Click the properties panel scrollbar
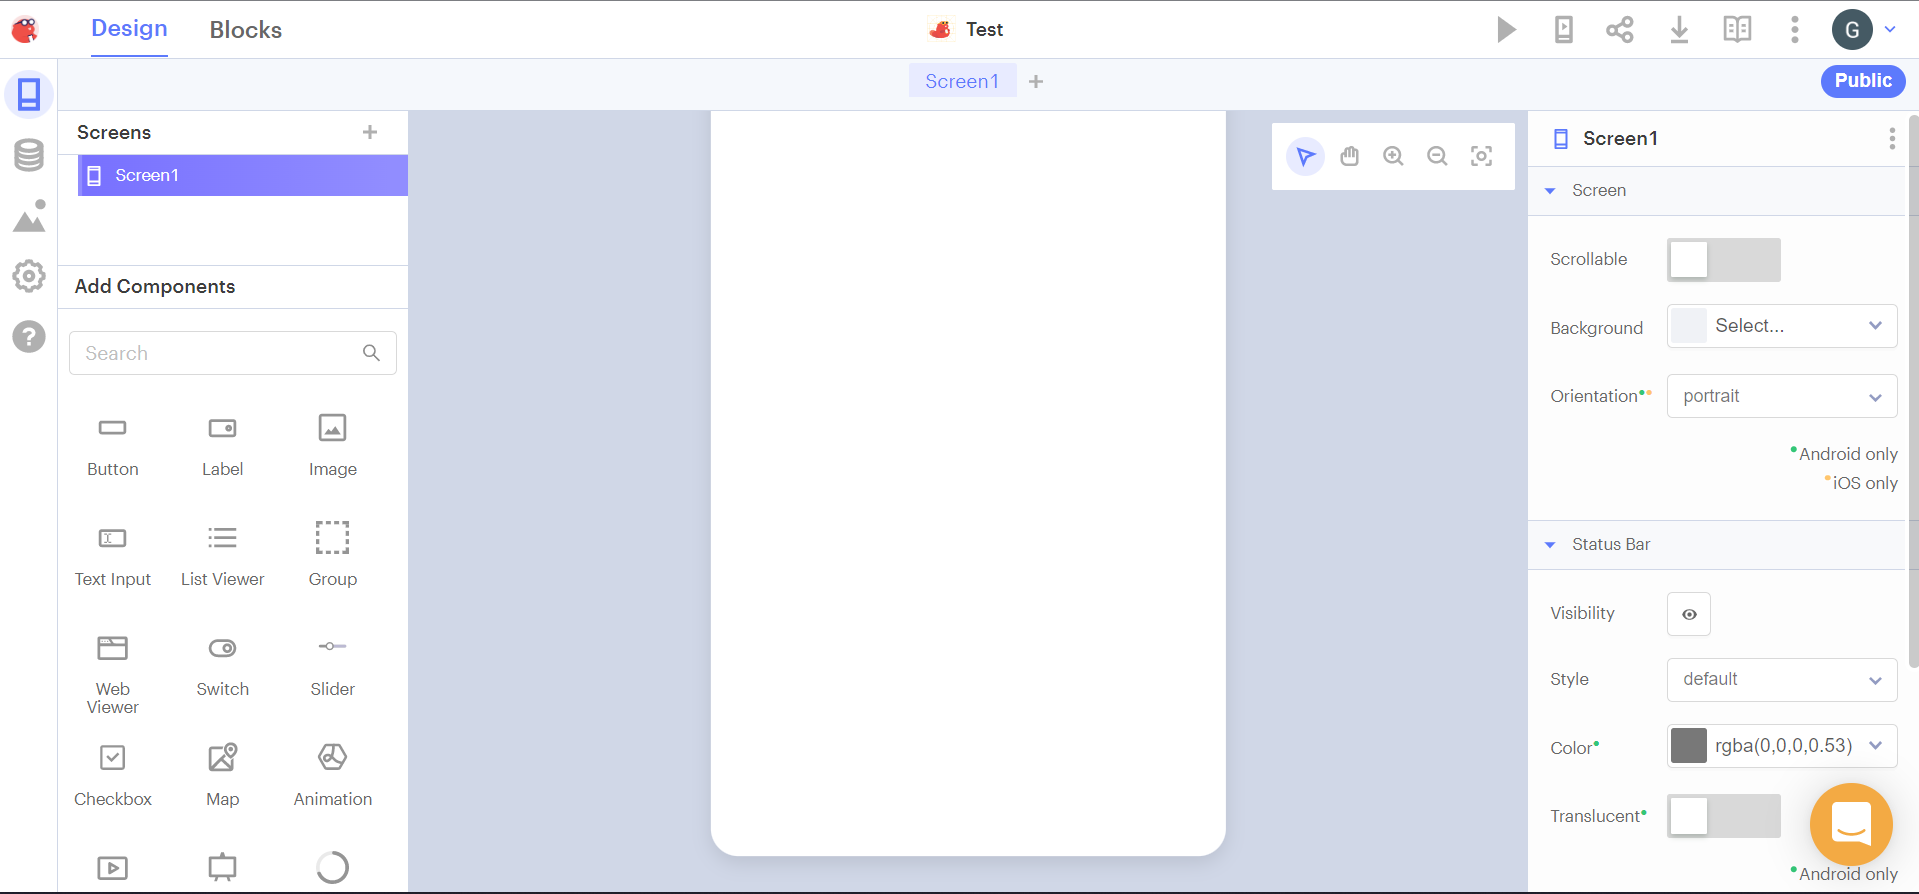Screen dimensions: 1919x894 point(1913,390)
